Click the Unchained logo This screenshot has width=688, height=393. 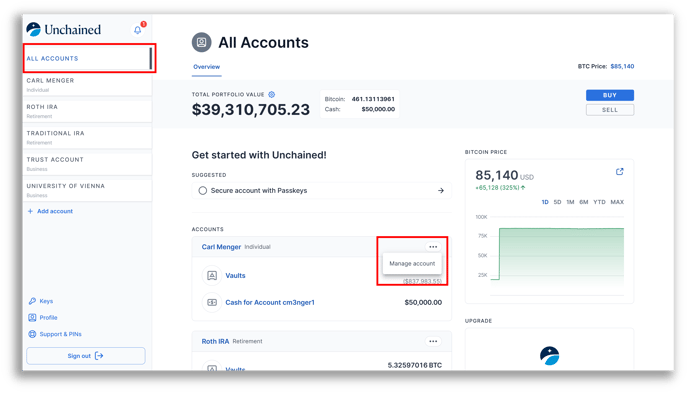(64, 29)
